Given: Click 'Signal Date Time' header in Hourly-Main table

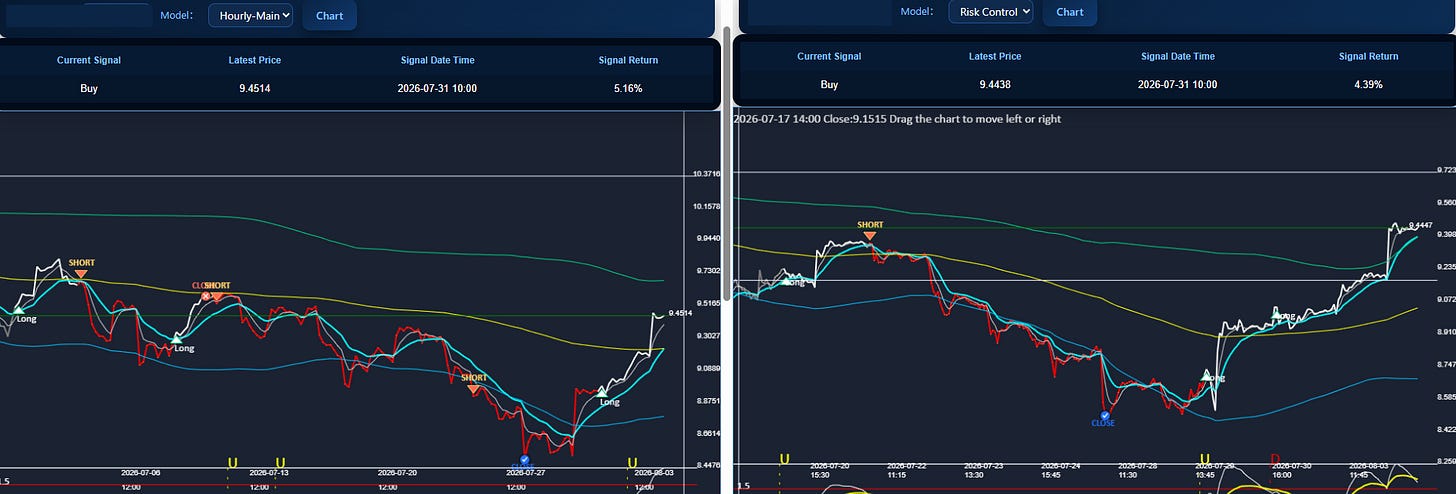Looking at the screenshot, I should coord(436,60).
